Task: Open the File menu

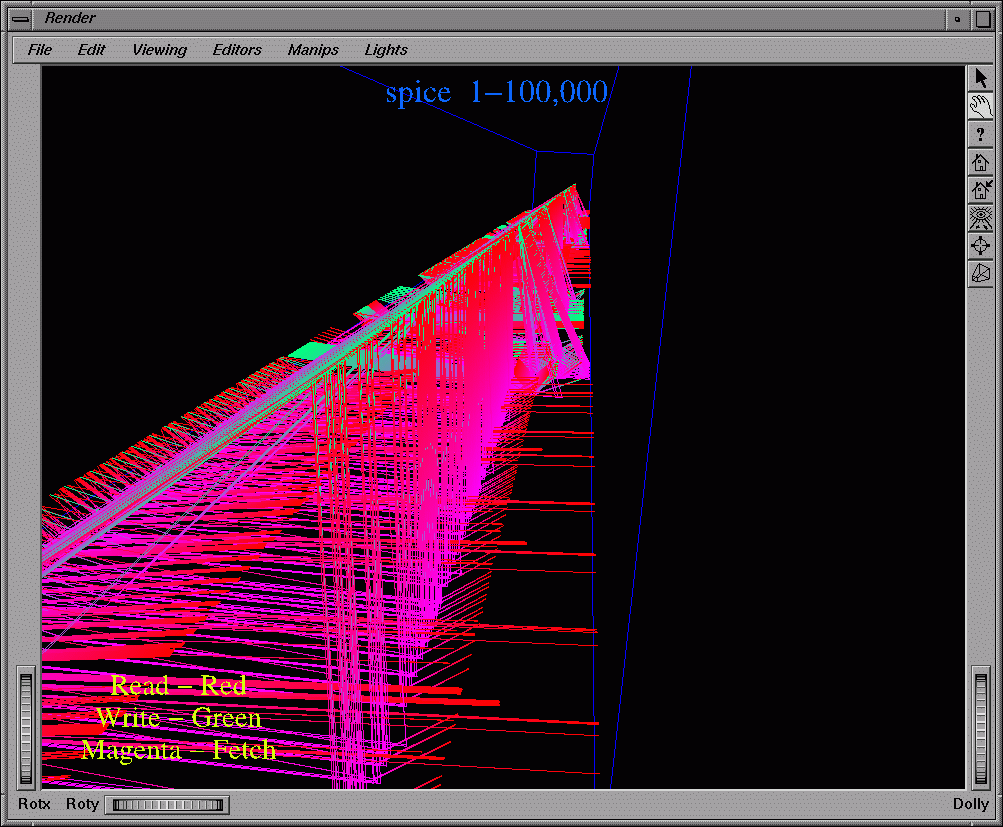Action: pos(40,50)
